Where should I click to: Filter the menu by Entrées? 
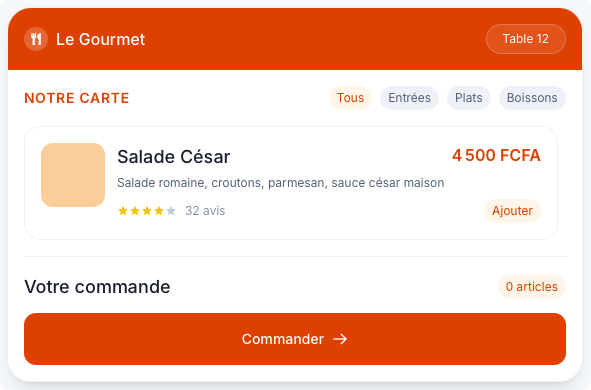[409, 98]
